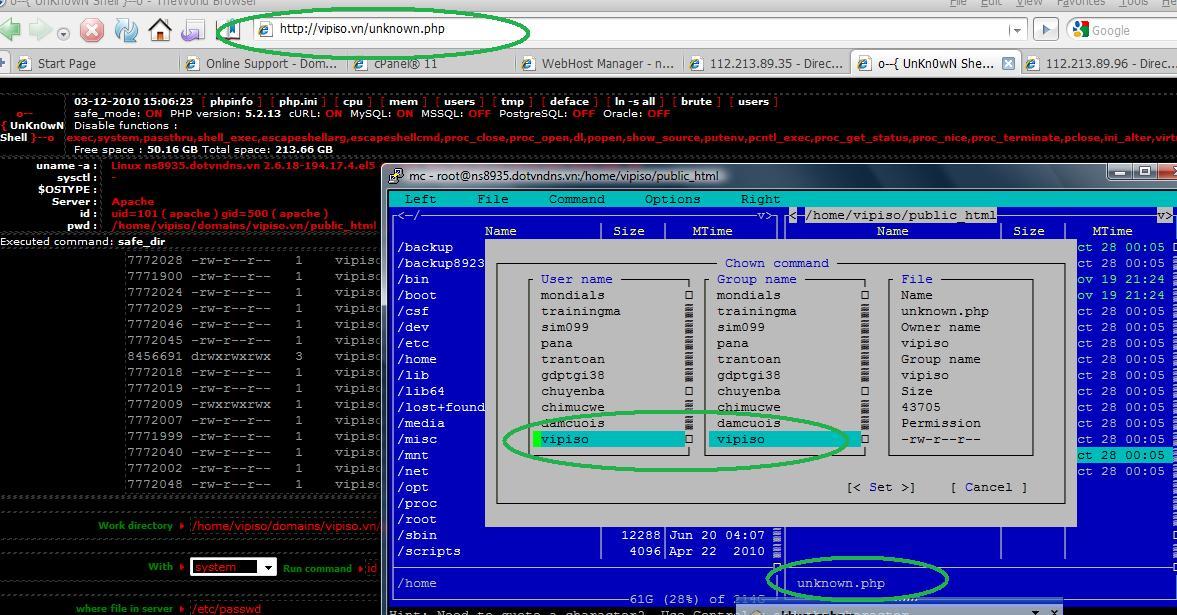Switch to Online Support tab
The width and height of the screenshot is (1177, 615).
[x=263, y=64]
